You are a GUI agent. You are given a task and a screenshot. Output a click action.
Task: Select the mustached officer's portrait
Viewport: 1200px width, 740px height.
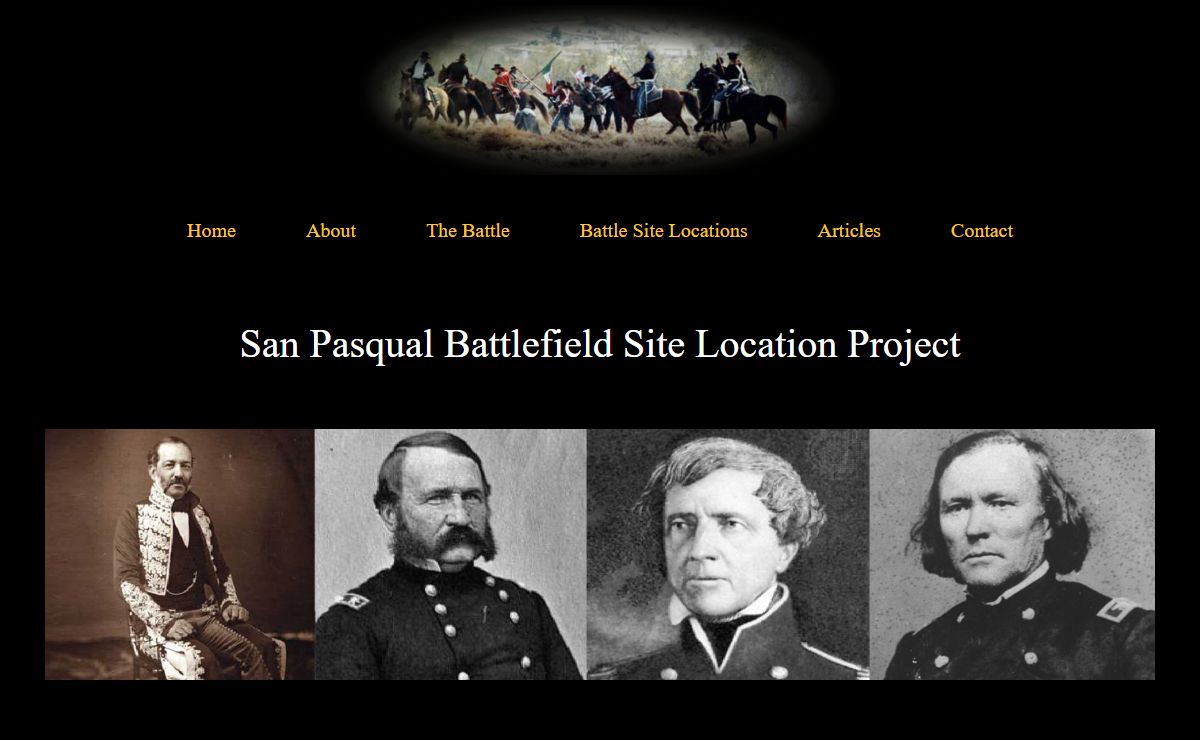pyautogui.click(x=451, y=555)
